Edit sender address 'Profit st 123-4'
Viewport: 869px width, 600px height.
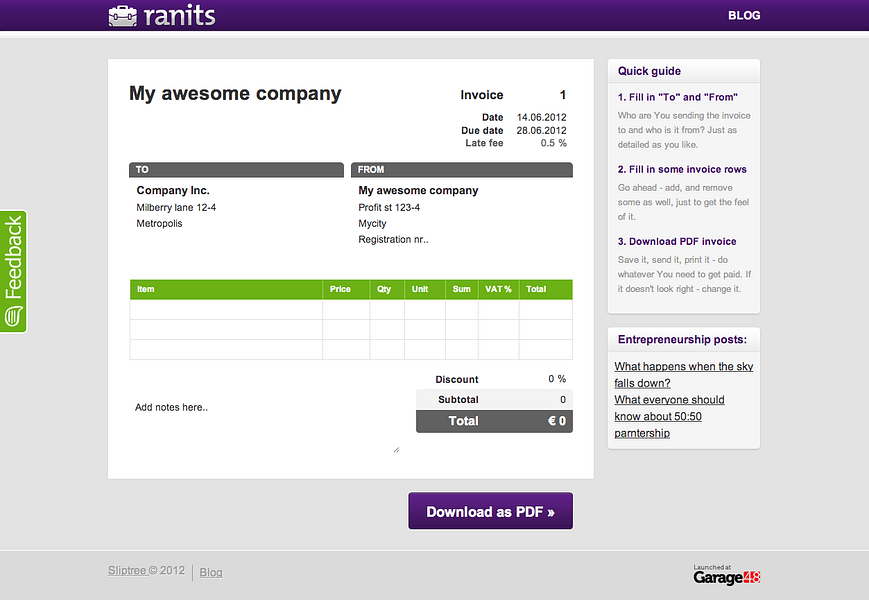[x=389, y=207]
